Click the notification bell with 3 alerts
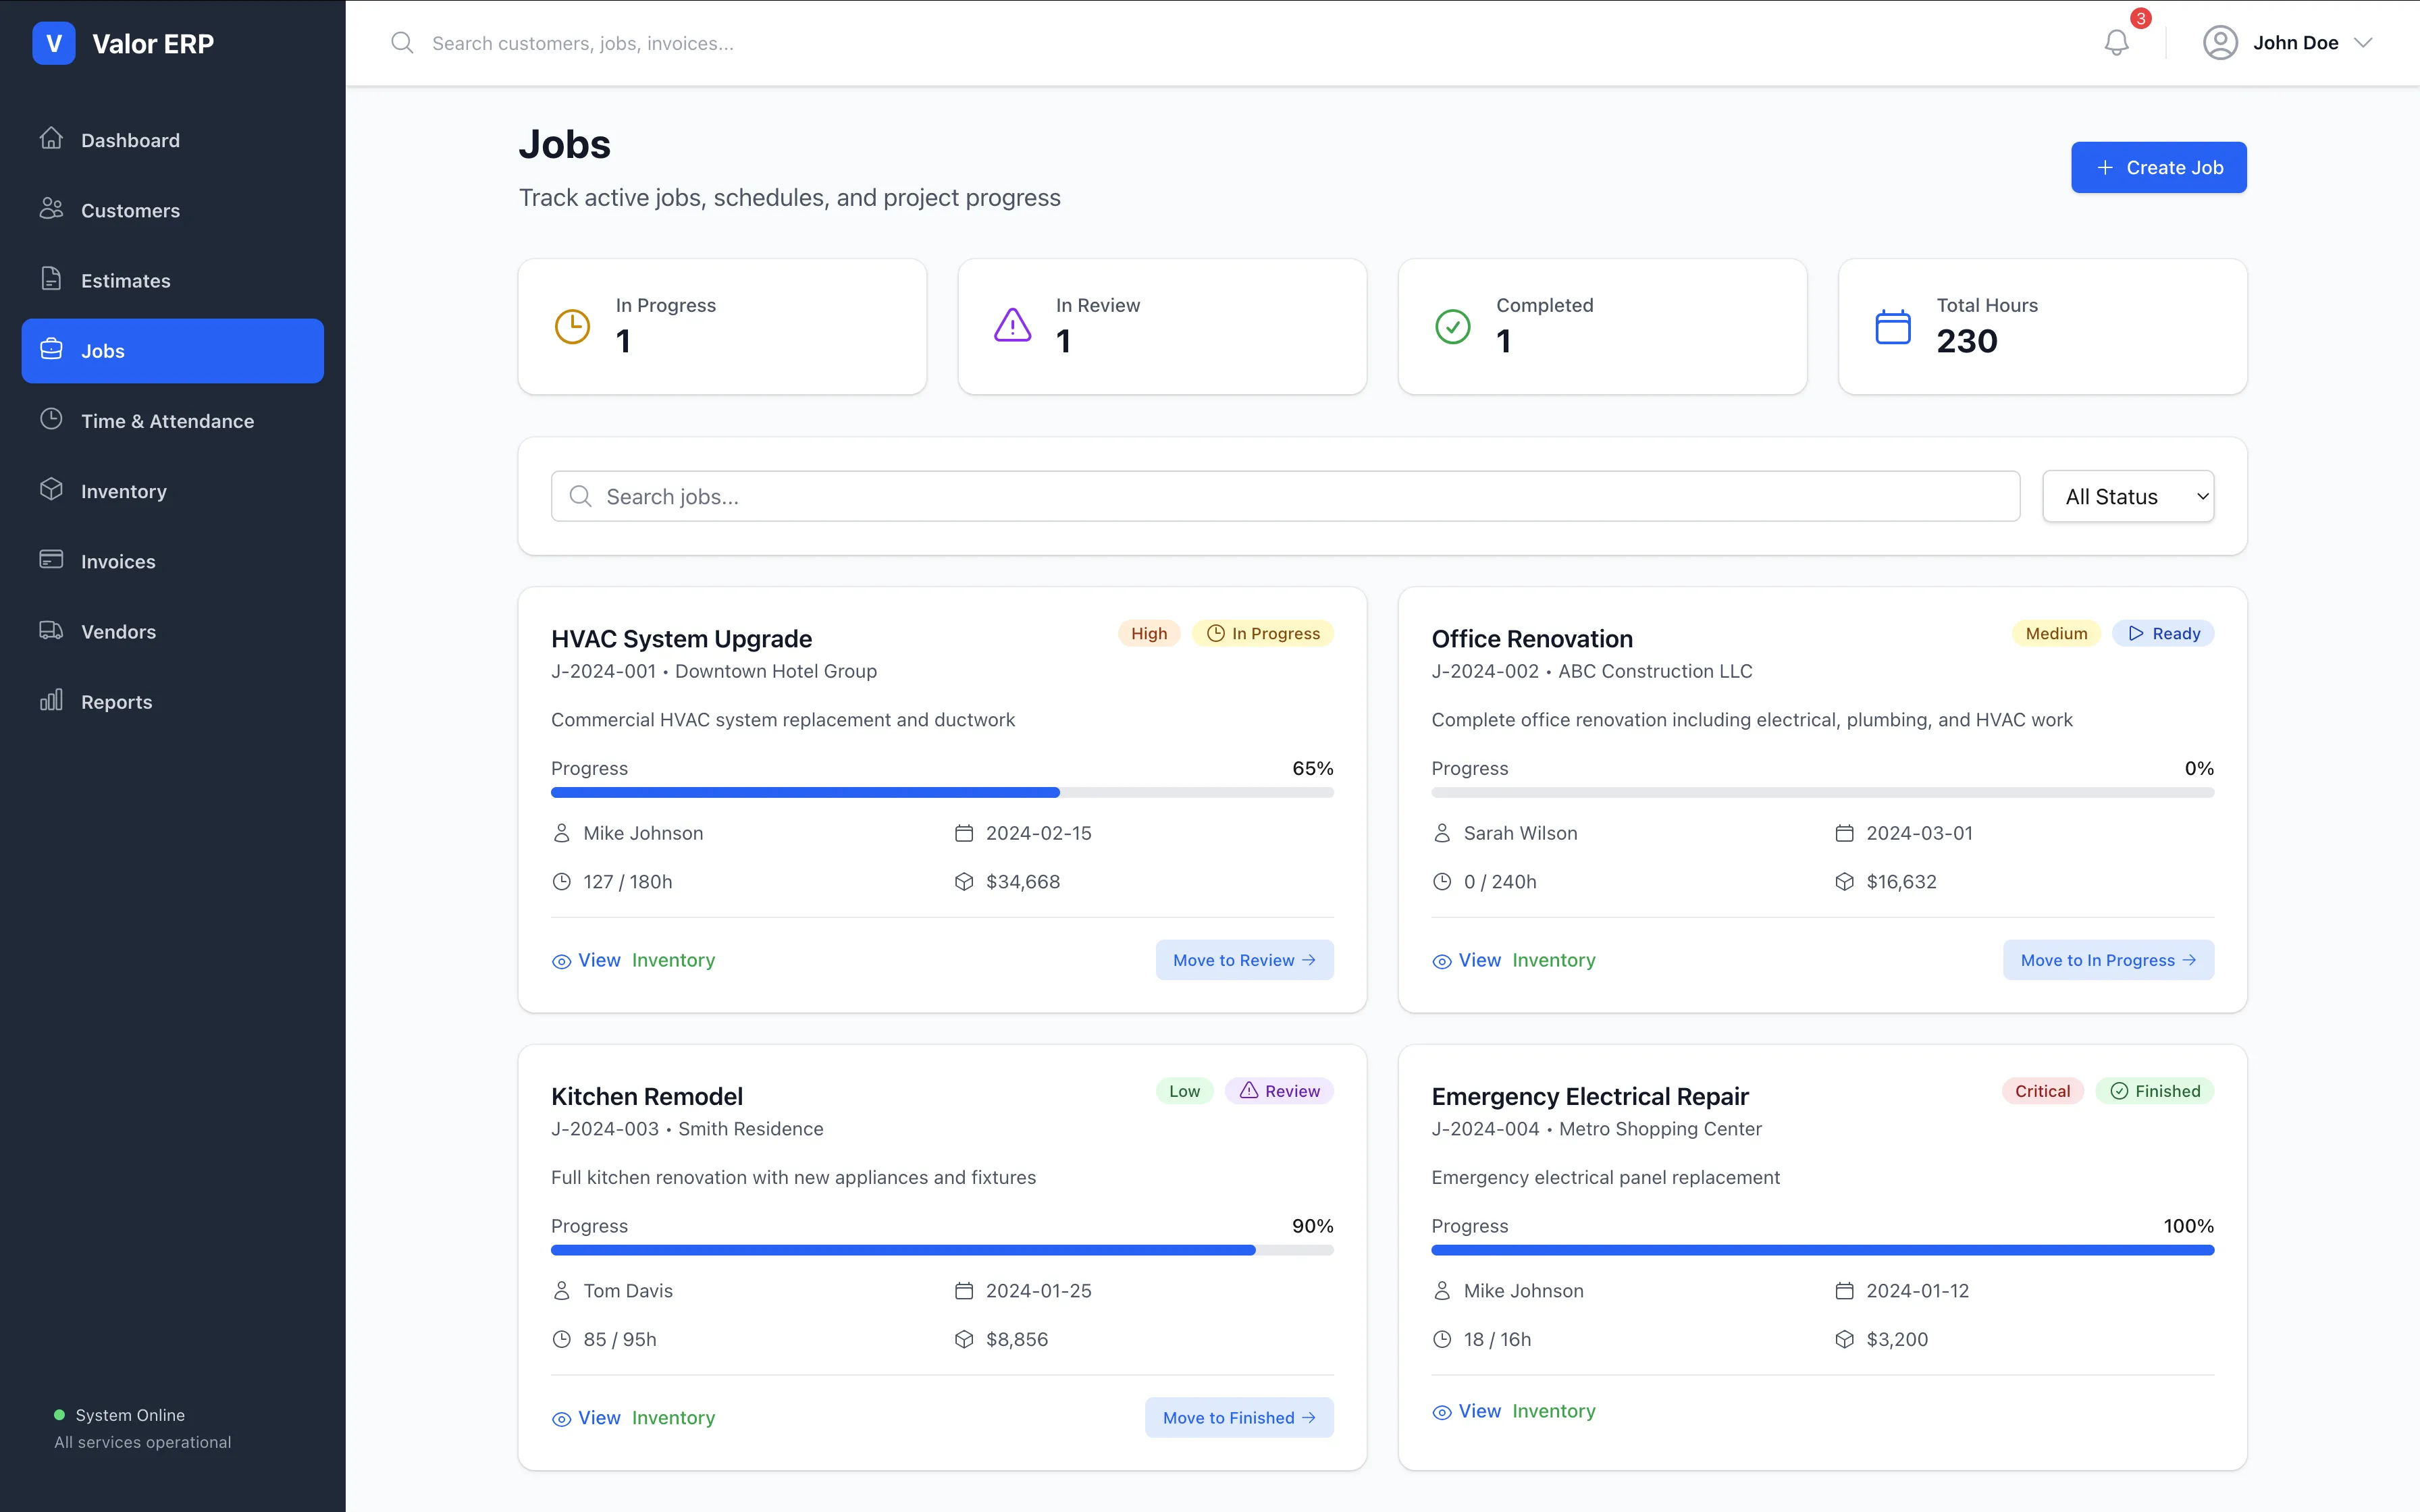2420x1512 pixels. (x=2117, y=42)
